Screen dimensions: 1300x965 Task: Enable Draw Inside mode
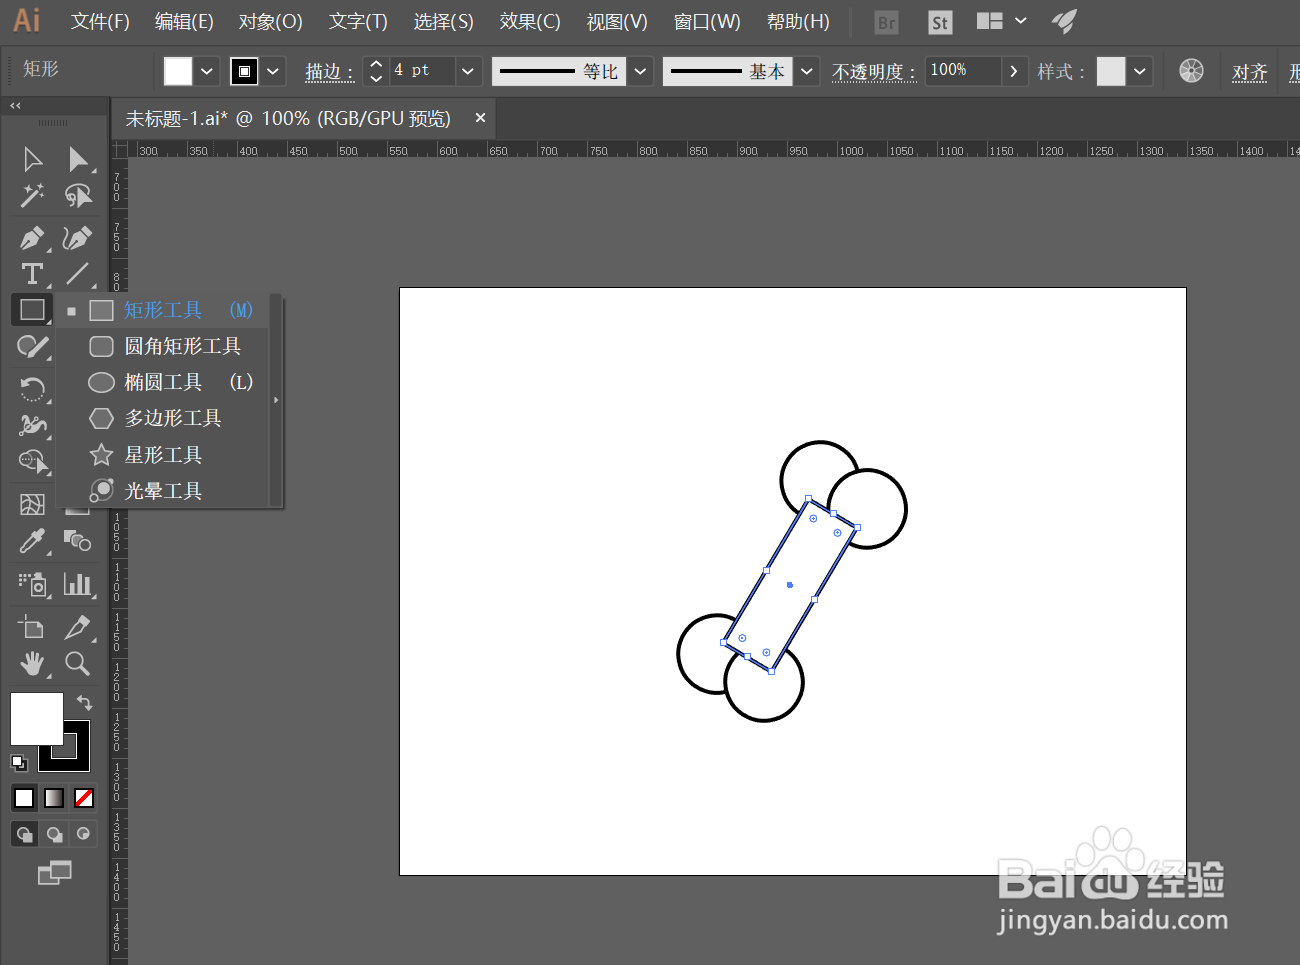point(84,833)
